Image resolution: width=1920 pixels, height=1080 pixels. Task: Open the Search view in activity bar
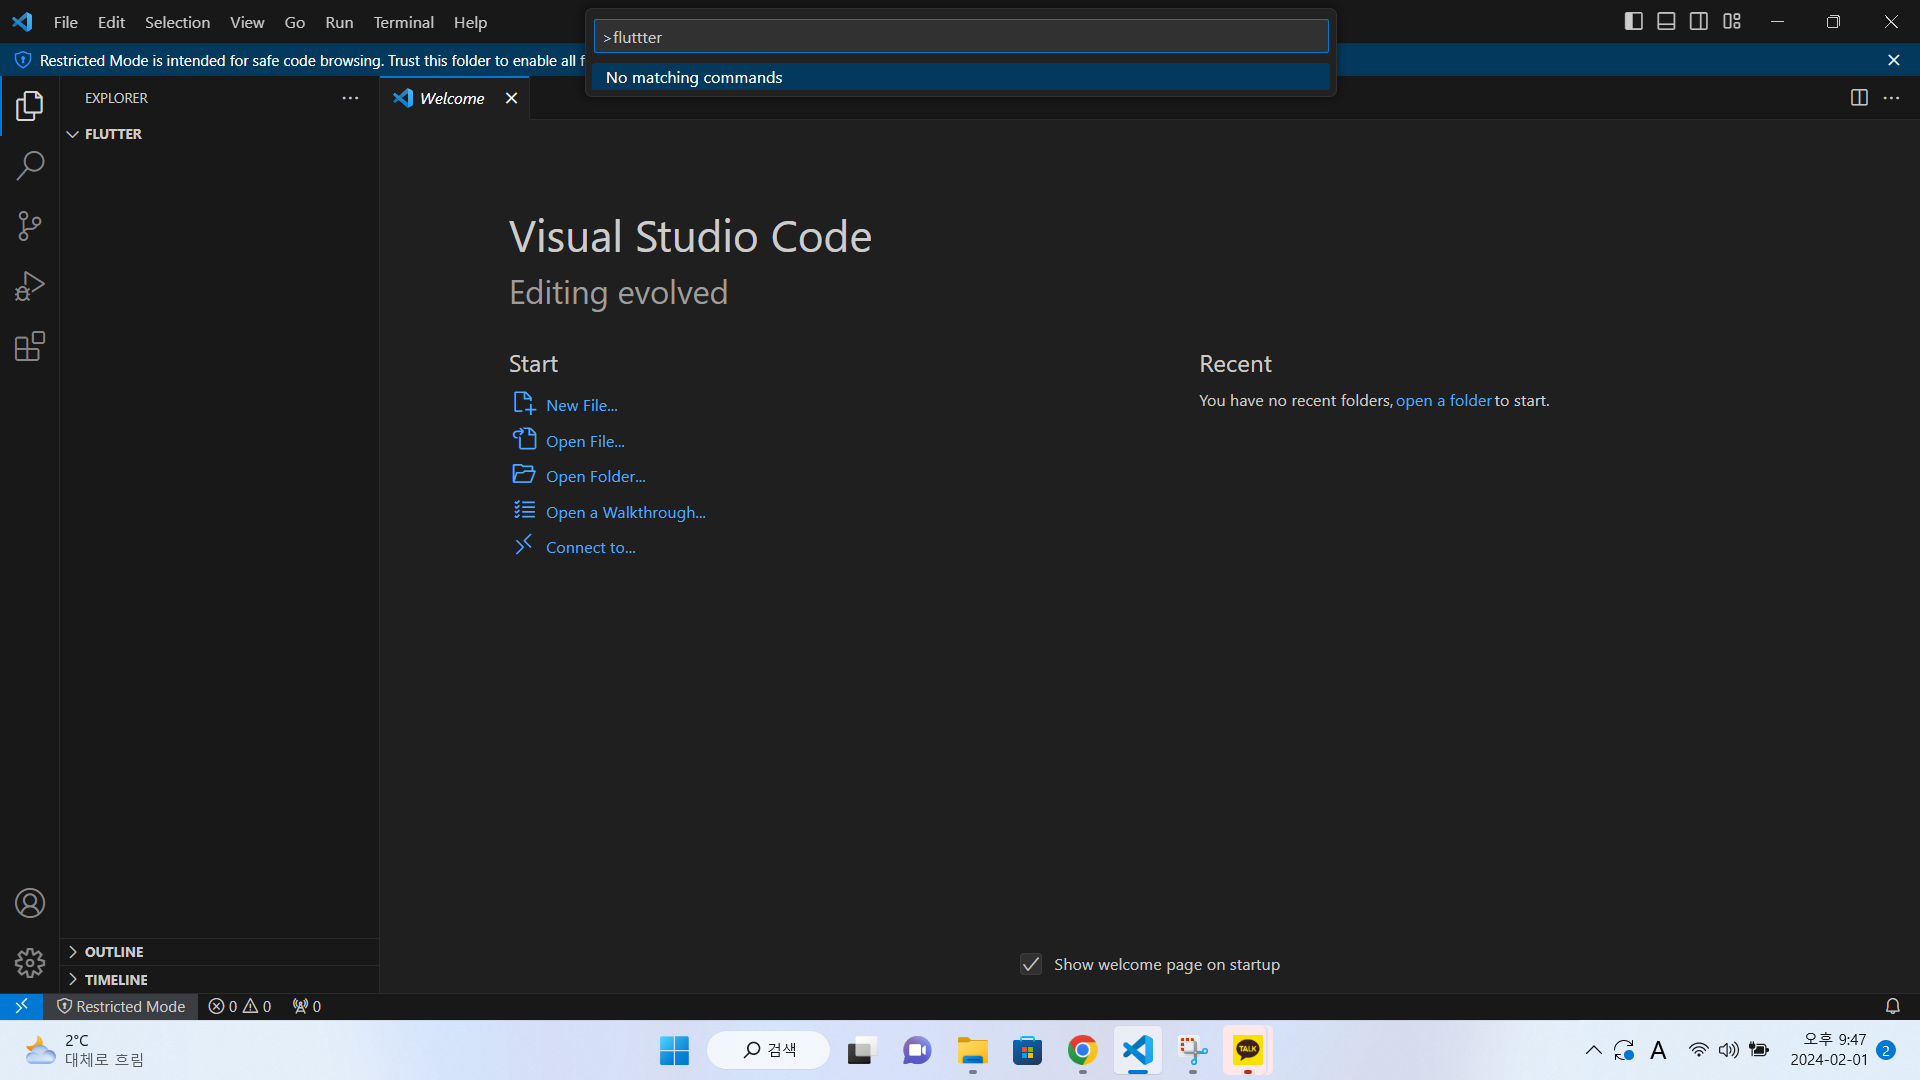(x=30, y=165)
